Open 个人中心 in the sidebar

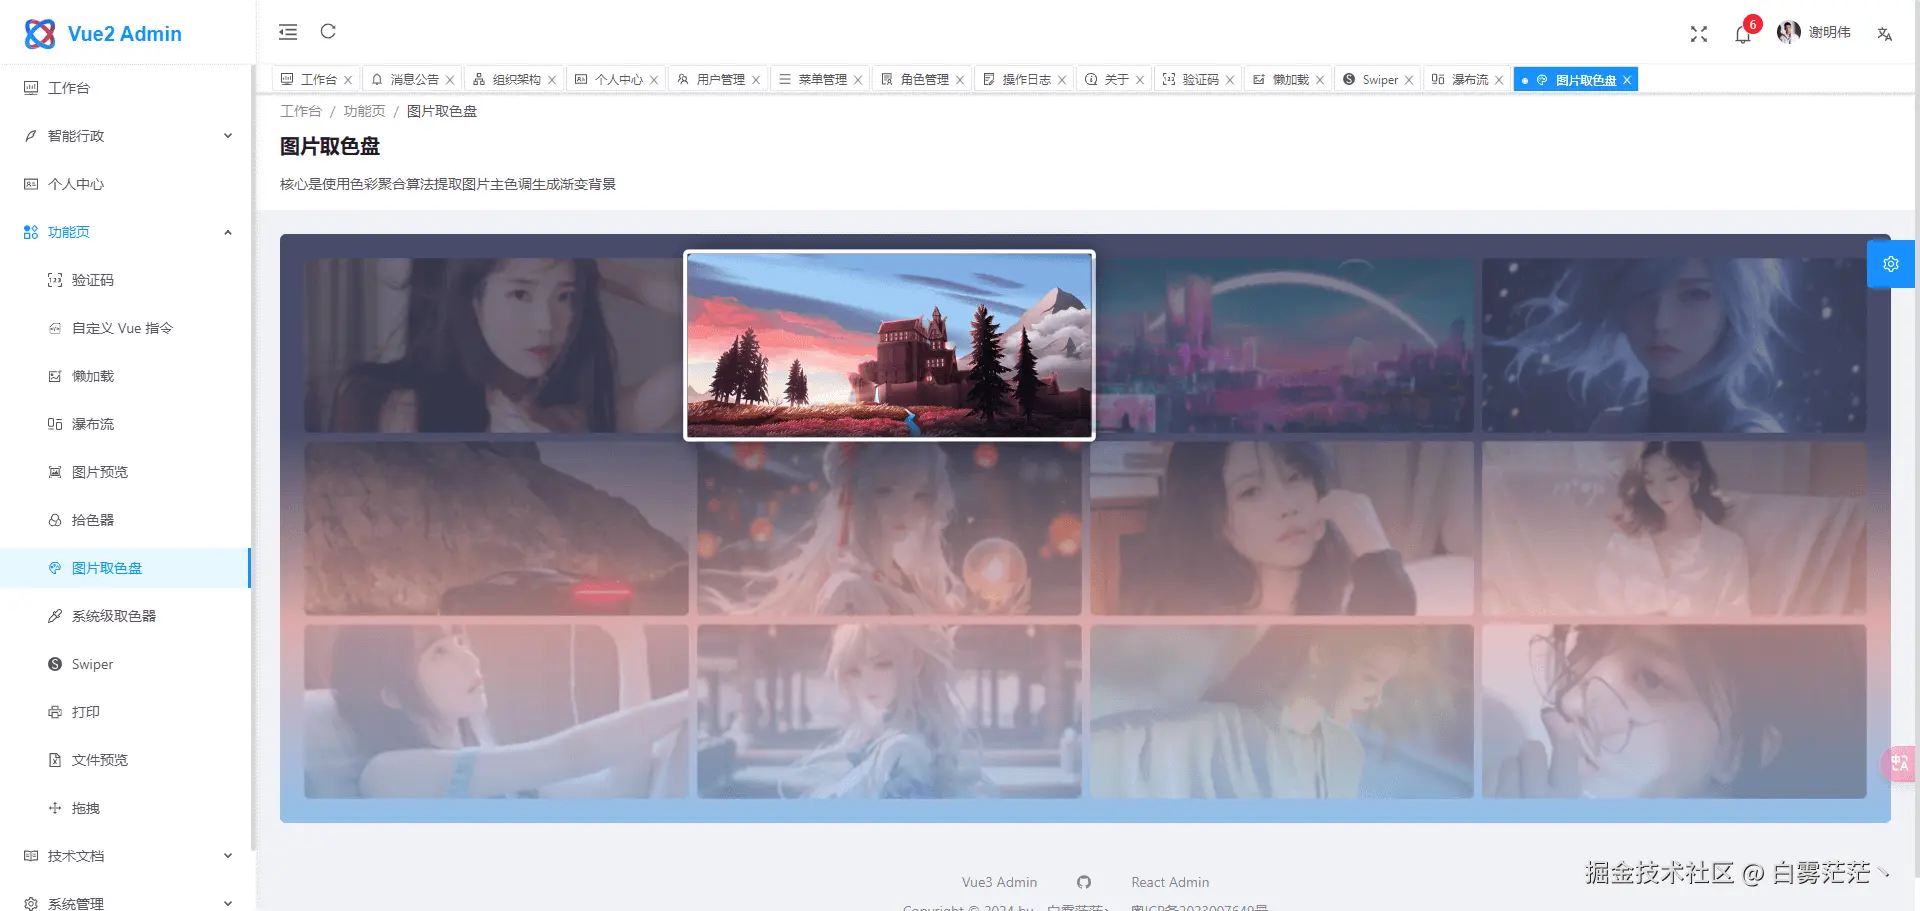point(125,184)
